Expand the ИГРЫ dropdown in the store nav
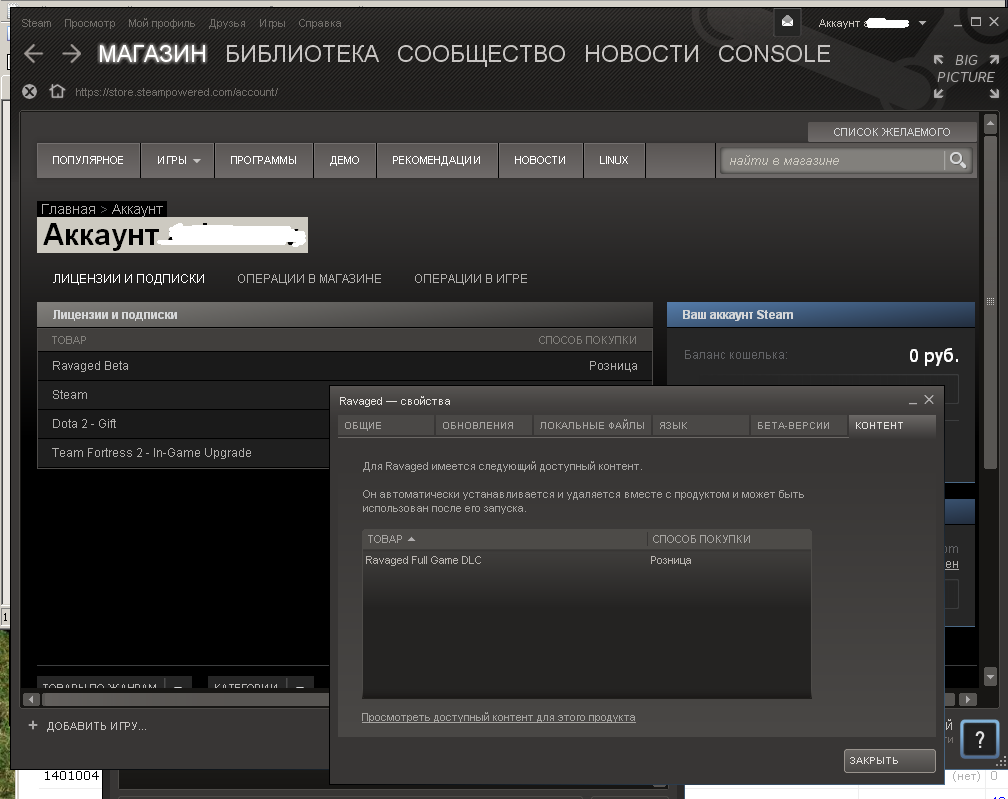 point(178,160)
